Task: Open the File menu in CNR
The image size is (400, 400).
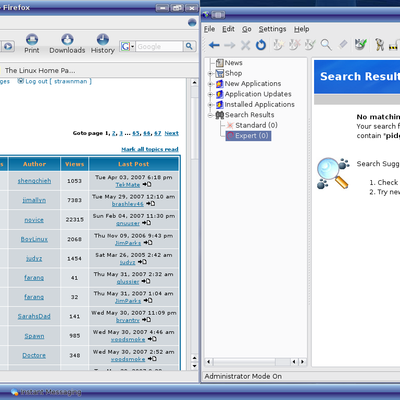Action: click(210, 29)
